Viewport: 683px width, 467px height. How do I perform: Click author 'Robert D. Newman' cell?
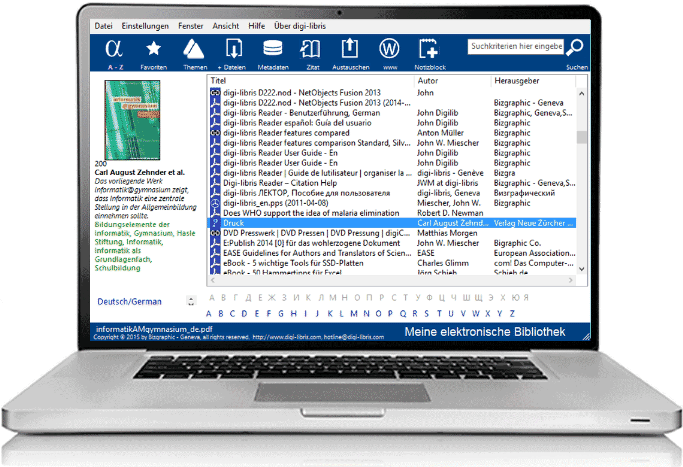click(450, 213)
